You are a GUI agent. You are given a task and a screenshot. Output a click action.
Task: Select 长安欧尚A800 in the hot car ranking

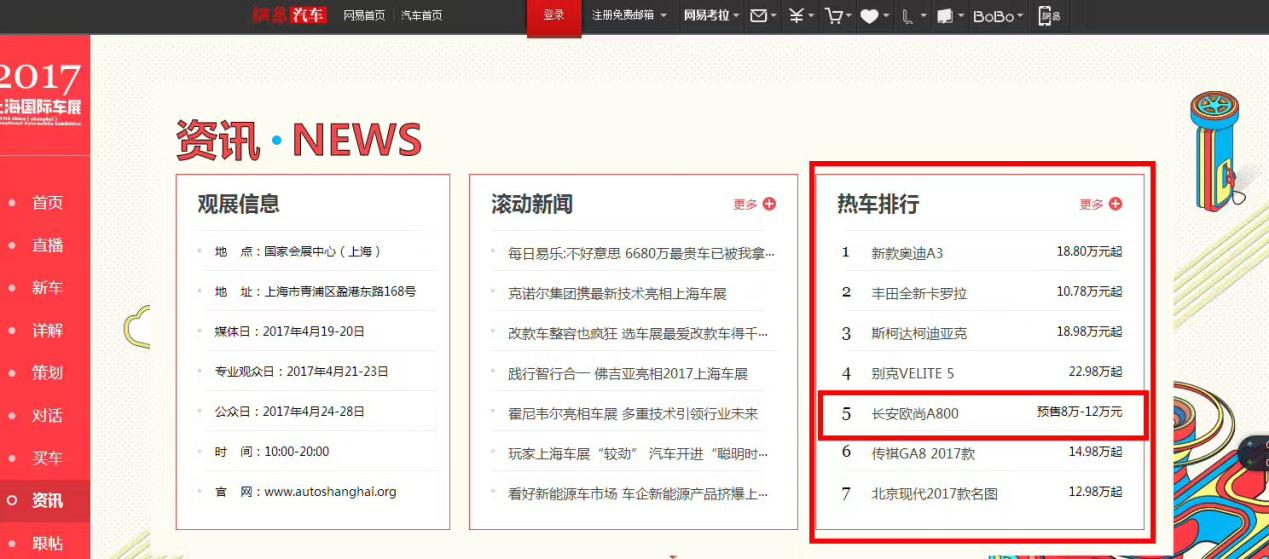click(x=915, y=413)
